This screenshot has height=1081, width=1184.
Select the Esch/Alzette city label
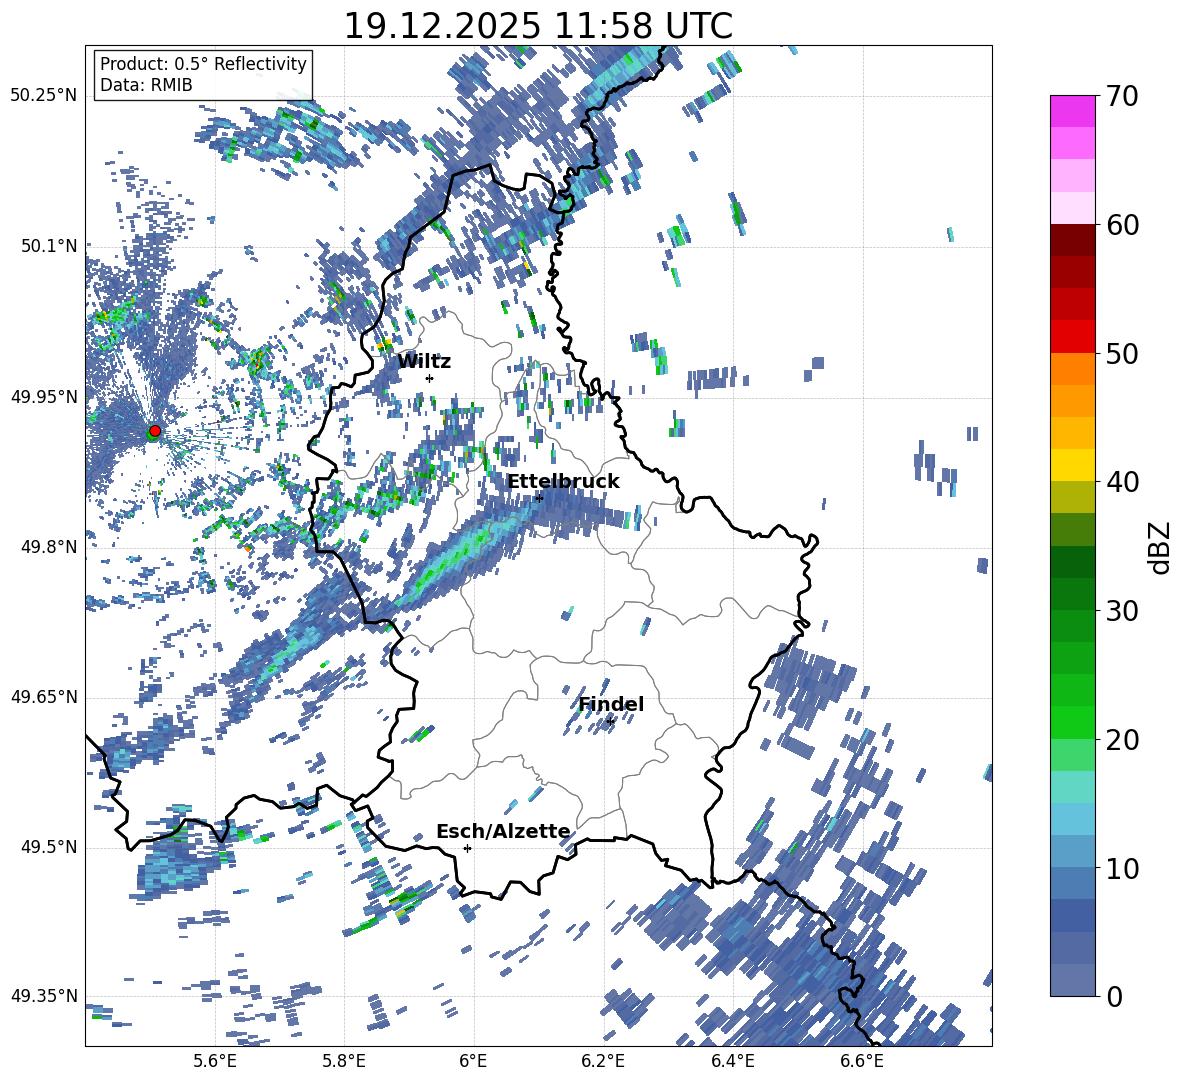pos(503,831)
